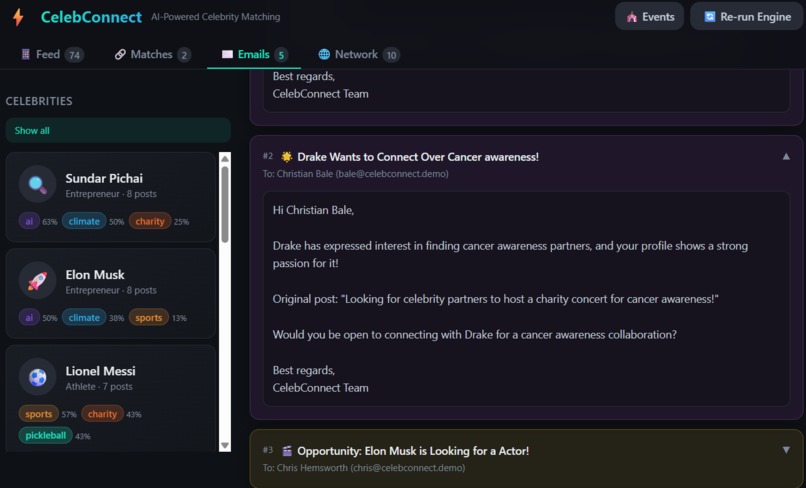Screen dimensions: 806x488
Task: Click the celebrity list scrollbar thumb
Action: (225, 204)
